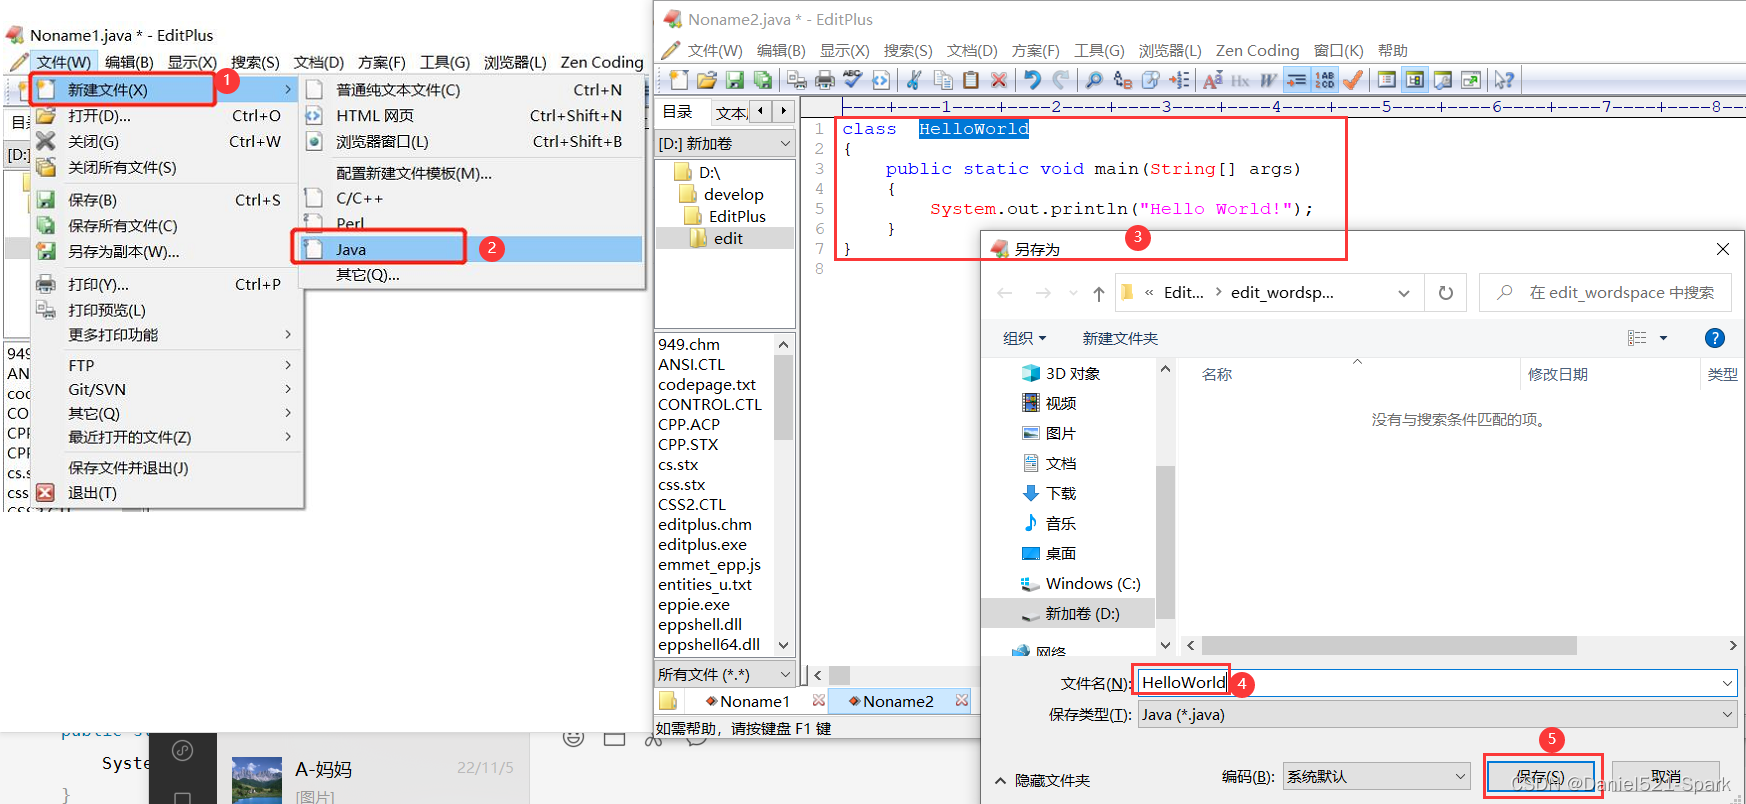Image resolution: width=1746 pixels, height=804 pixels.
Task: Click the Copy toolbar icon
Action: click(x=943, y=80)
